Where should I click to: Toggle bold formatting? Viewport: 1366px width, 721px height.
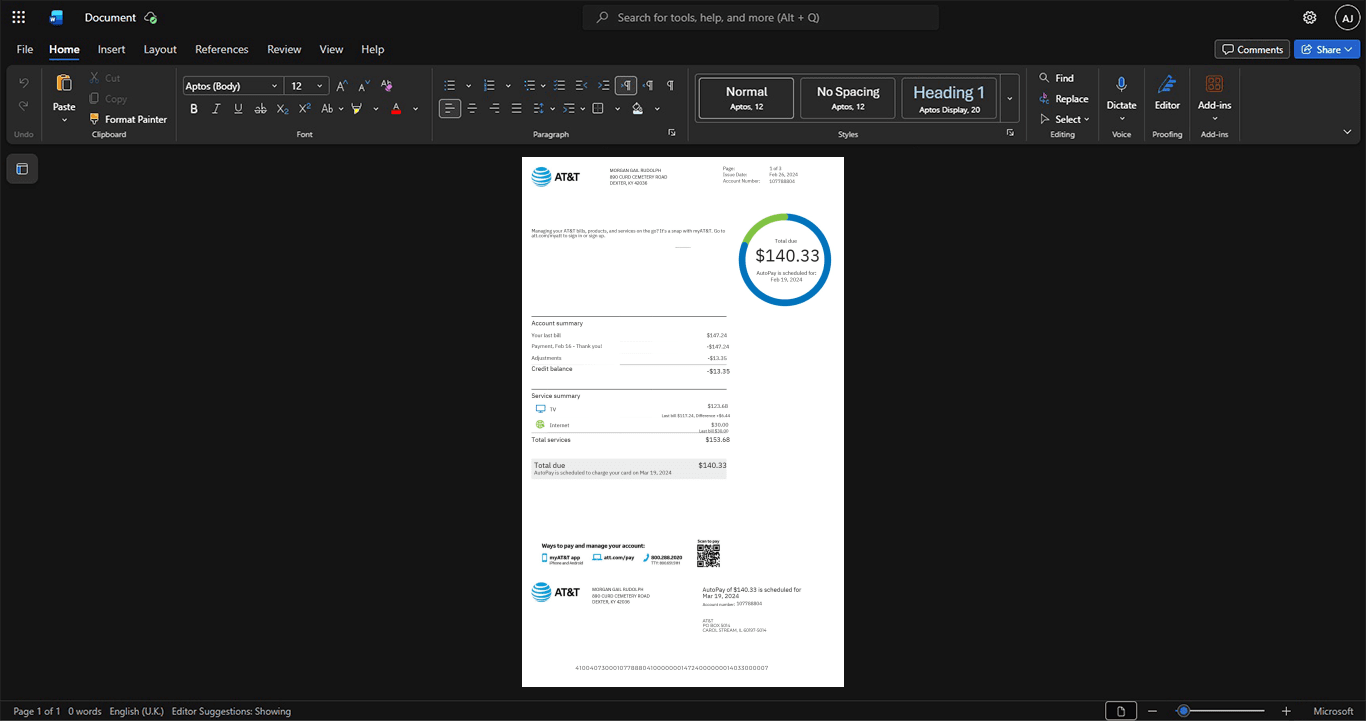click(194, 108)
